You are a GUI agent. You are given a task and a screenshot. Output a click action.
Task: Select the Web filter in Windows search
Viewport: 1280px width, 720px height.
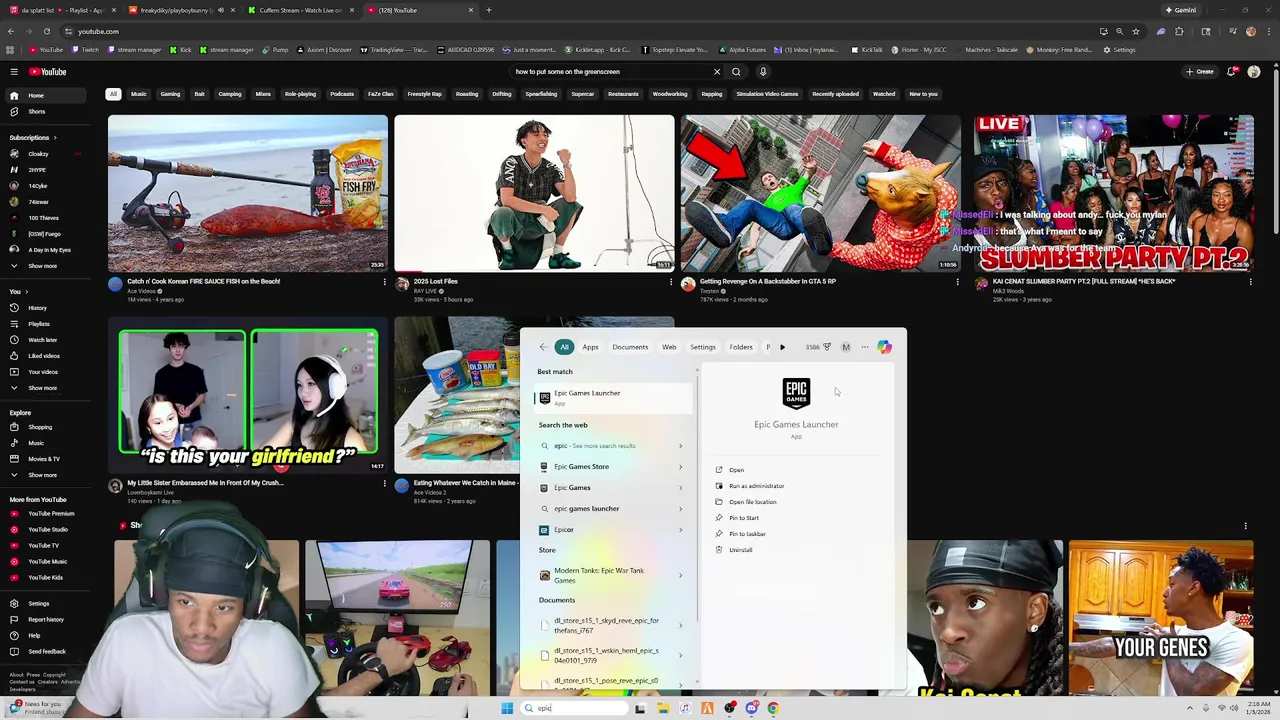pos(669,347)
